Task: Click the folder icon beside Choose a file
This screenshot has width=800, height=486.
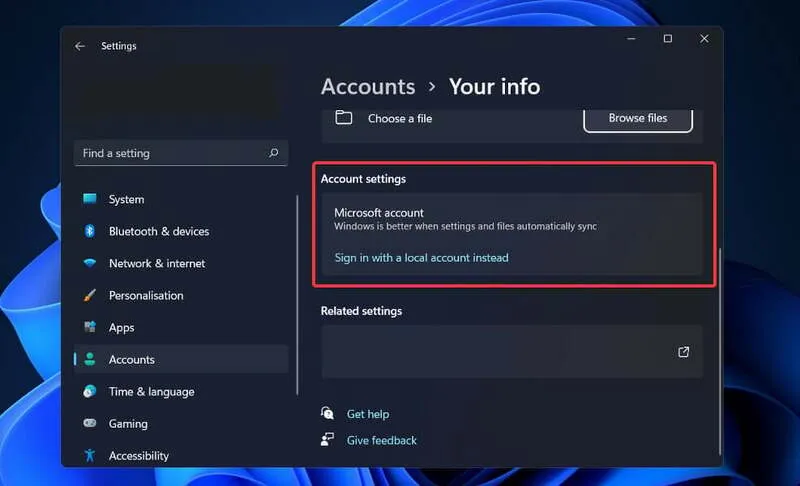Action: (343, 118)
